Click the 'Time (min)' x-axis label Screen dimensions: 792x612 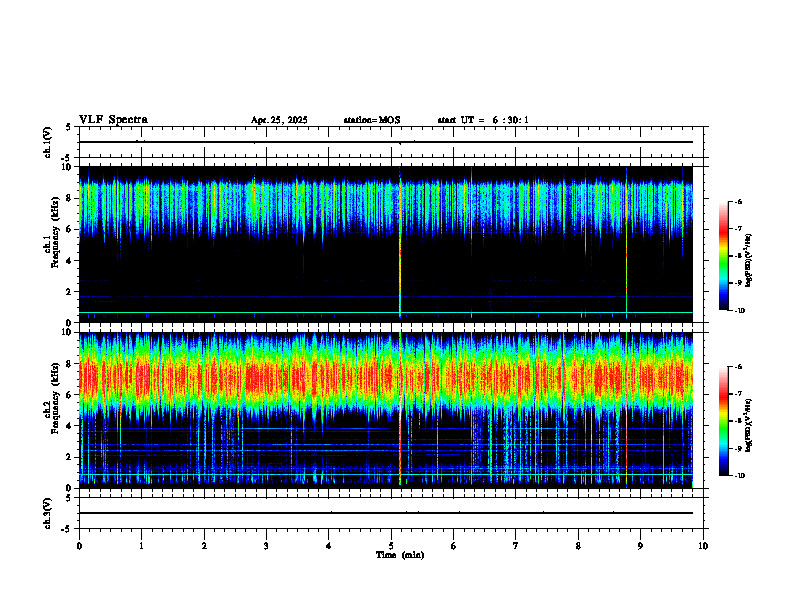pos(400,555)
